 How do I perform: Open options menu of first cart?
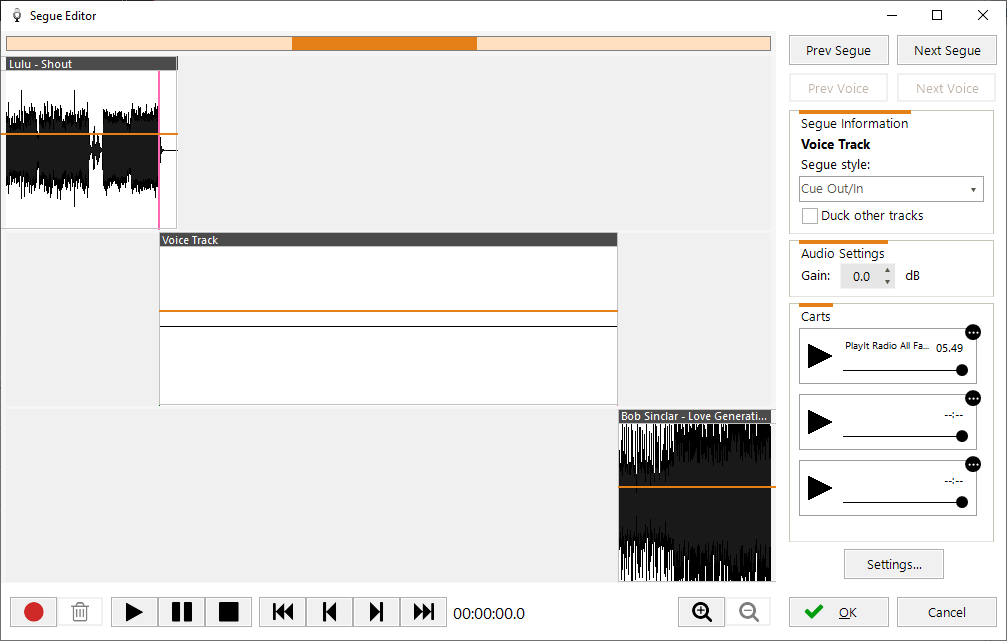click(973, 332)
